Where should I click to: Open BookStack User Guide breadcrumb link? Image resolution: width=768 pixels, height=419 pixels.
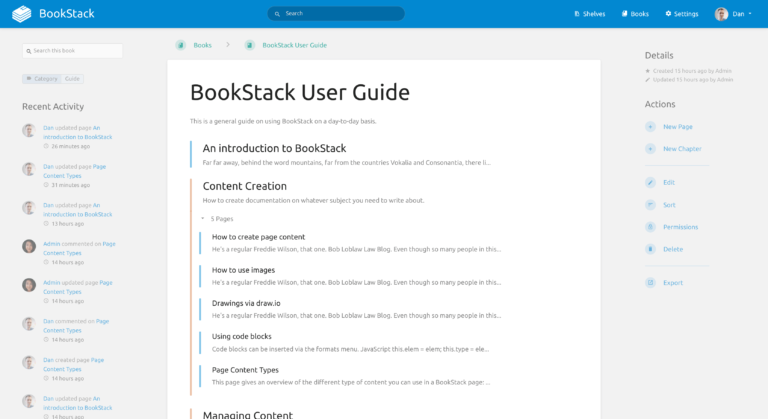coord(294,45)
